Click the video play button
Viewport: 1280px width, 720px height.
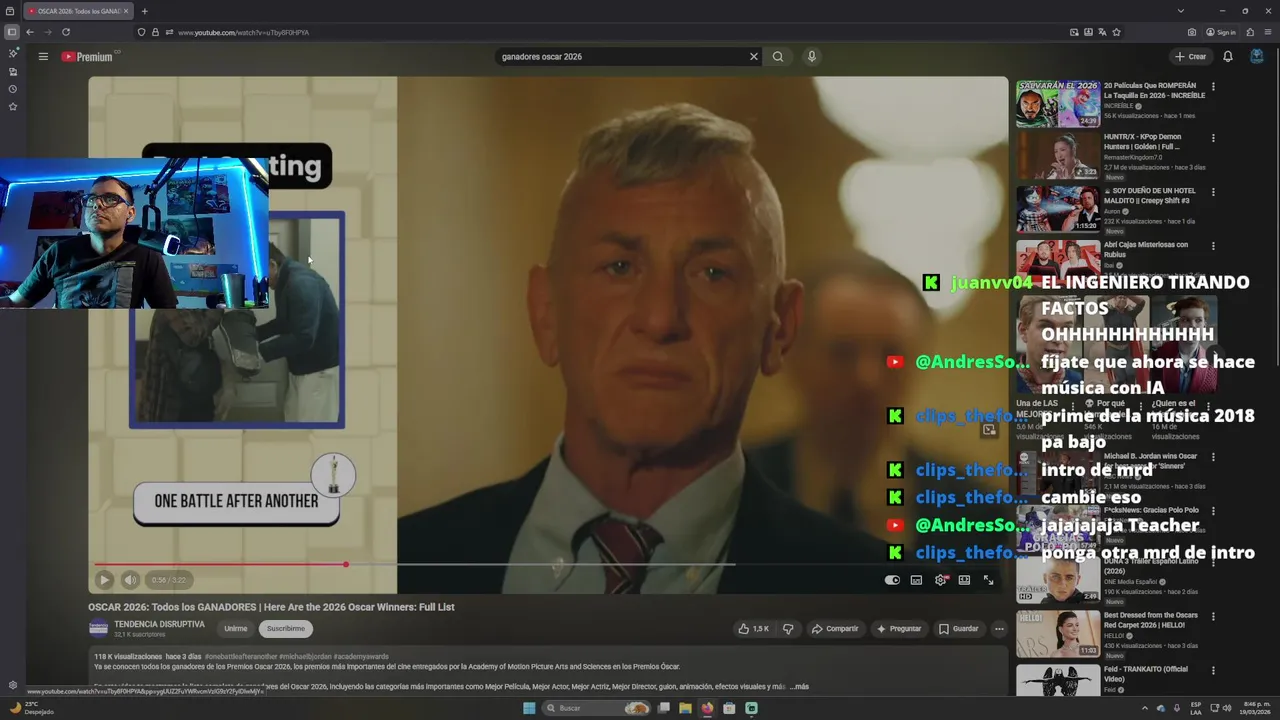[x=104, y=580]
